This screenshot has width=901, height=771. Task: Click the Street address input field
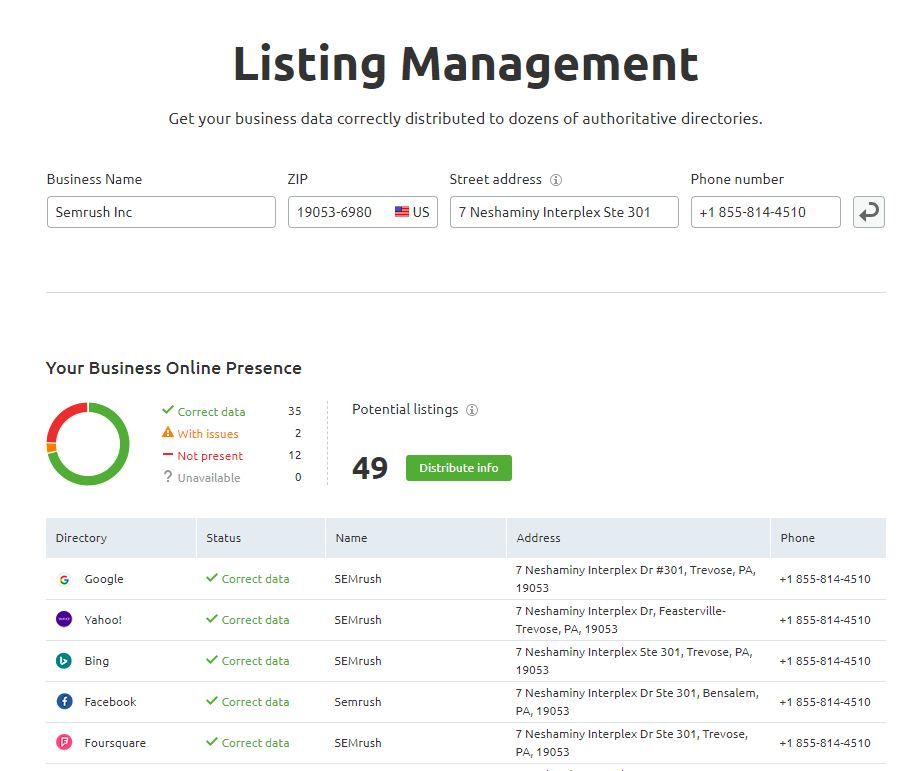click(564, 212)
